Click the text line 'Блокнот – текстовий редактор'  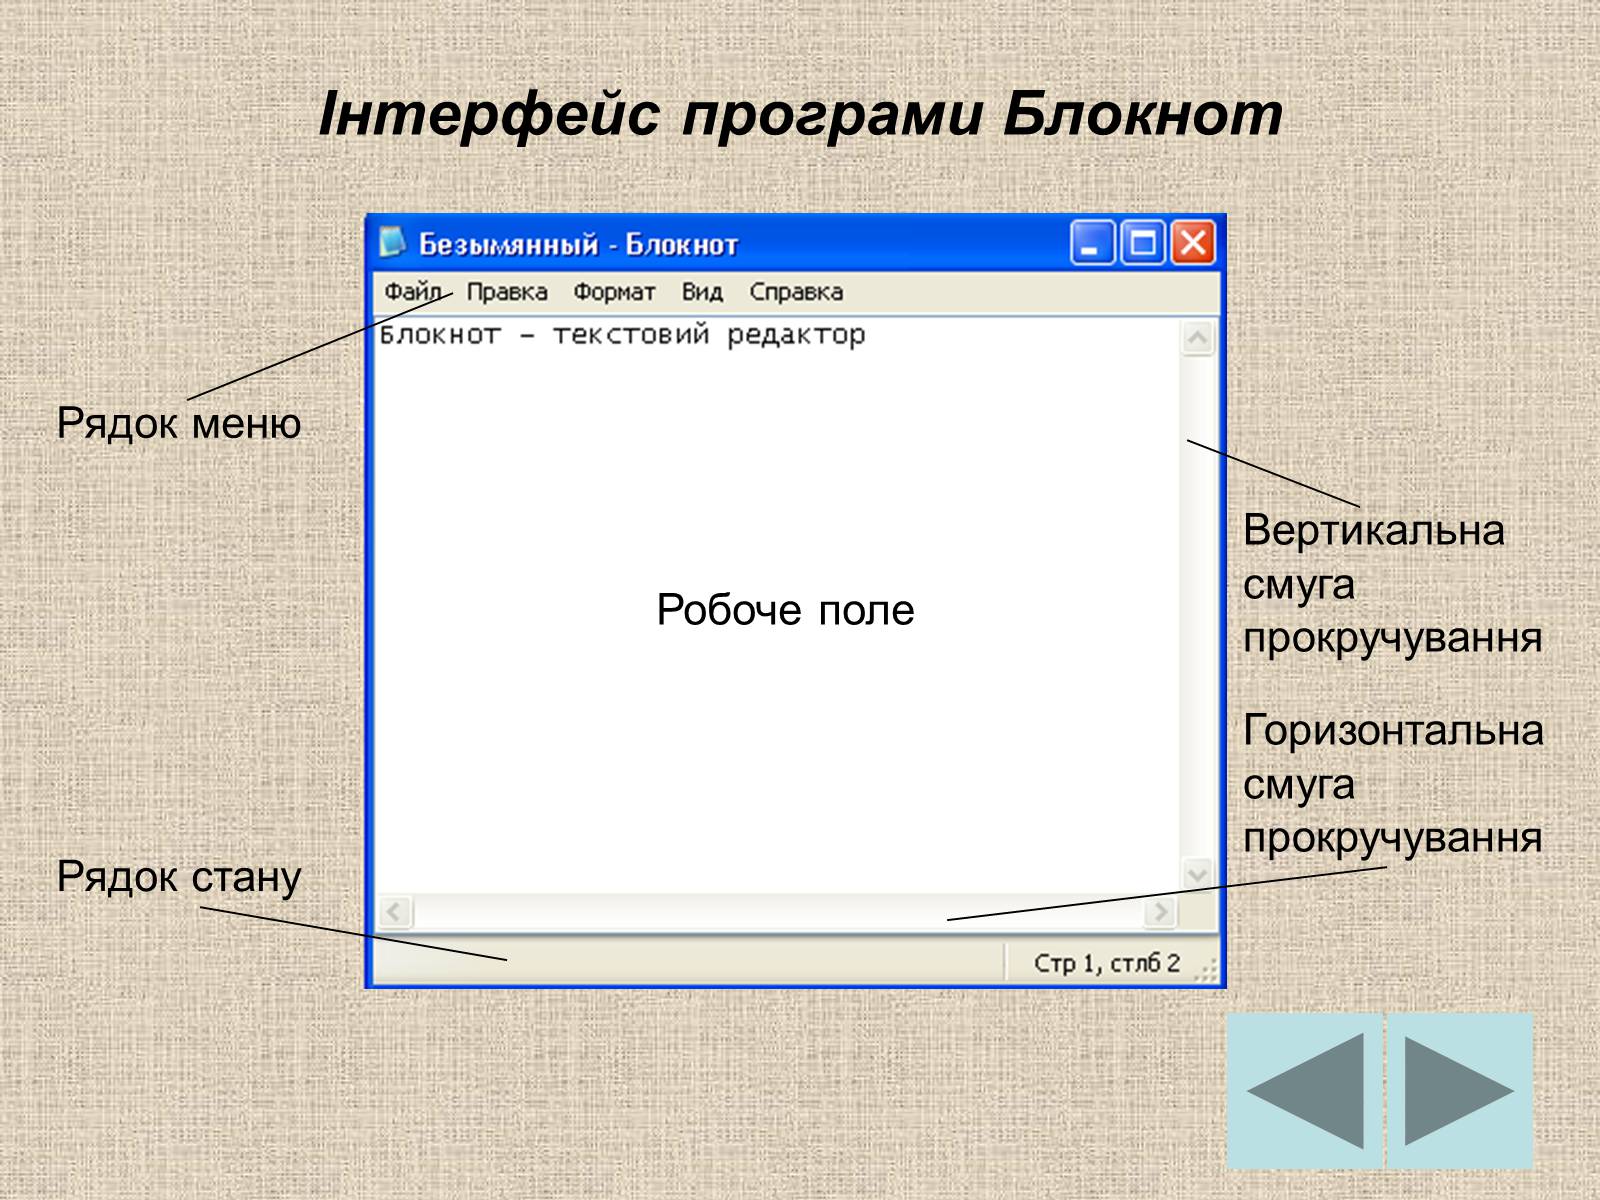[x=622, y=335]
